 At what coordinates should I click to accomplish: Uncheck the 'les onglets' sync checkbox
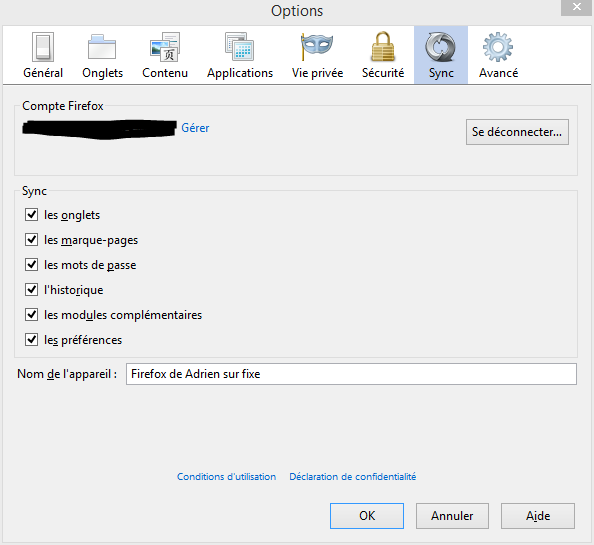[x=31, y=215]
